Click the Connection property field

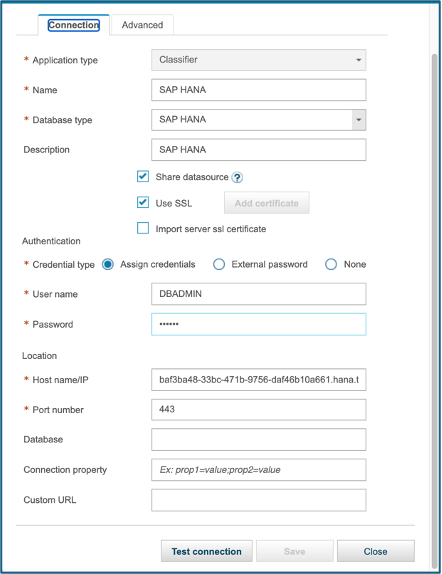pos(259,470)
